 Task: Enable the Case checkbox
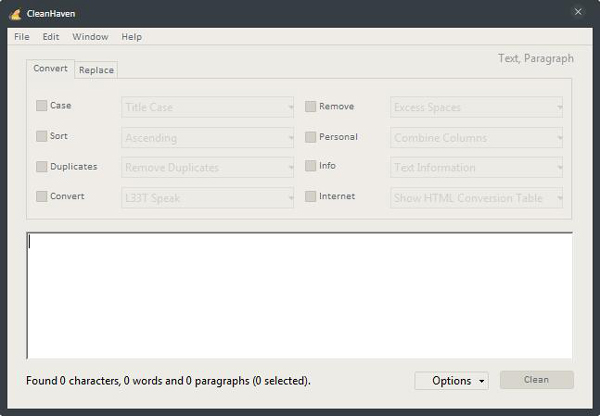(41, 106)
